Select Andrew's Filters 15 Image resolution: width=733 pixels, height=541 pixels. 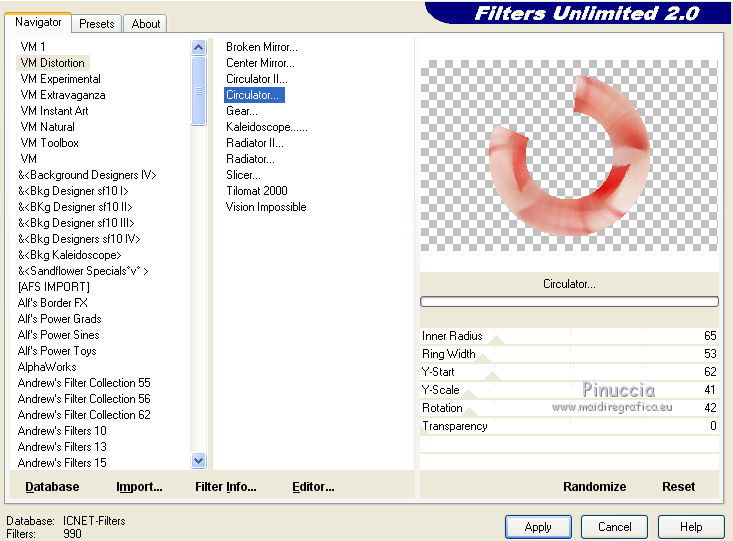point(62,462)
